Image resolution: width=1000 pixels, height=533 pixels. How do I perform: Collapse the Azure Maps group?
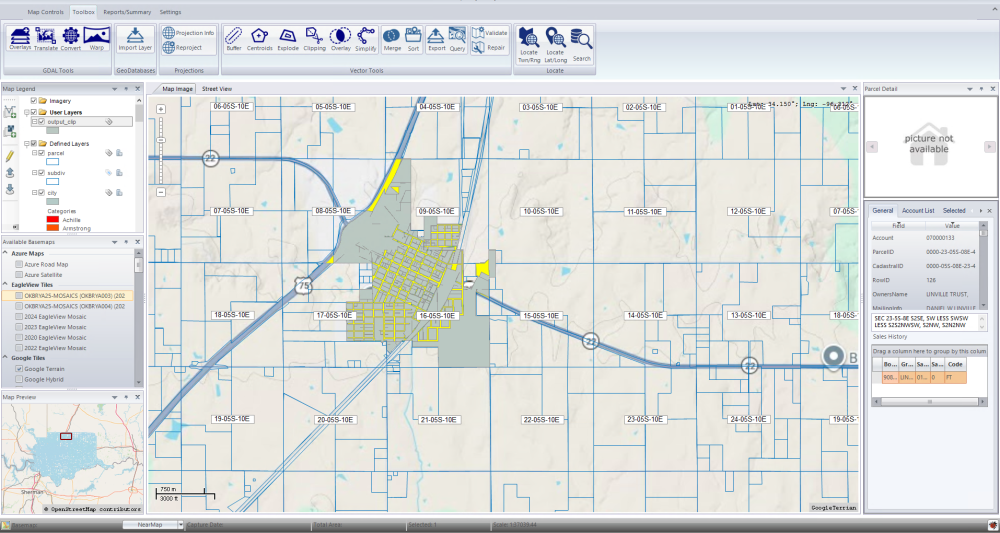click(x=6, y=253)
